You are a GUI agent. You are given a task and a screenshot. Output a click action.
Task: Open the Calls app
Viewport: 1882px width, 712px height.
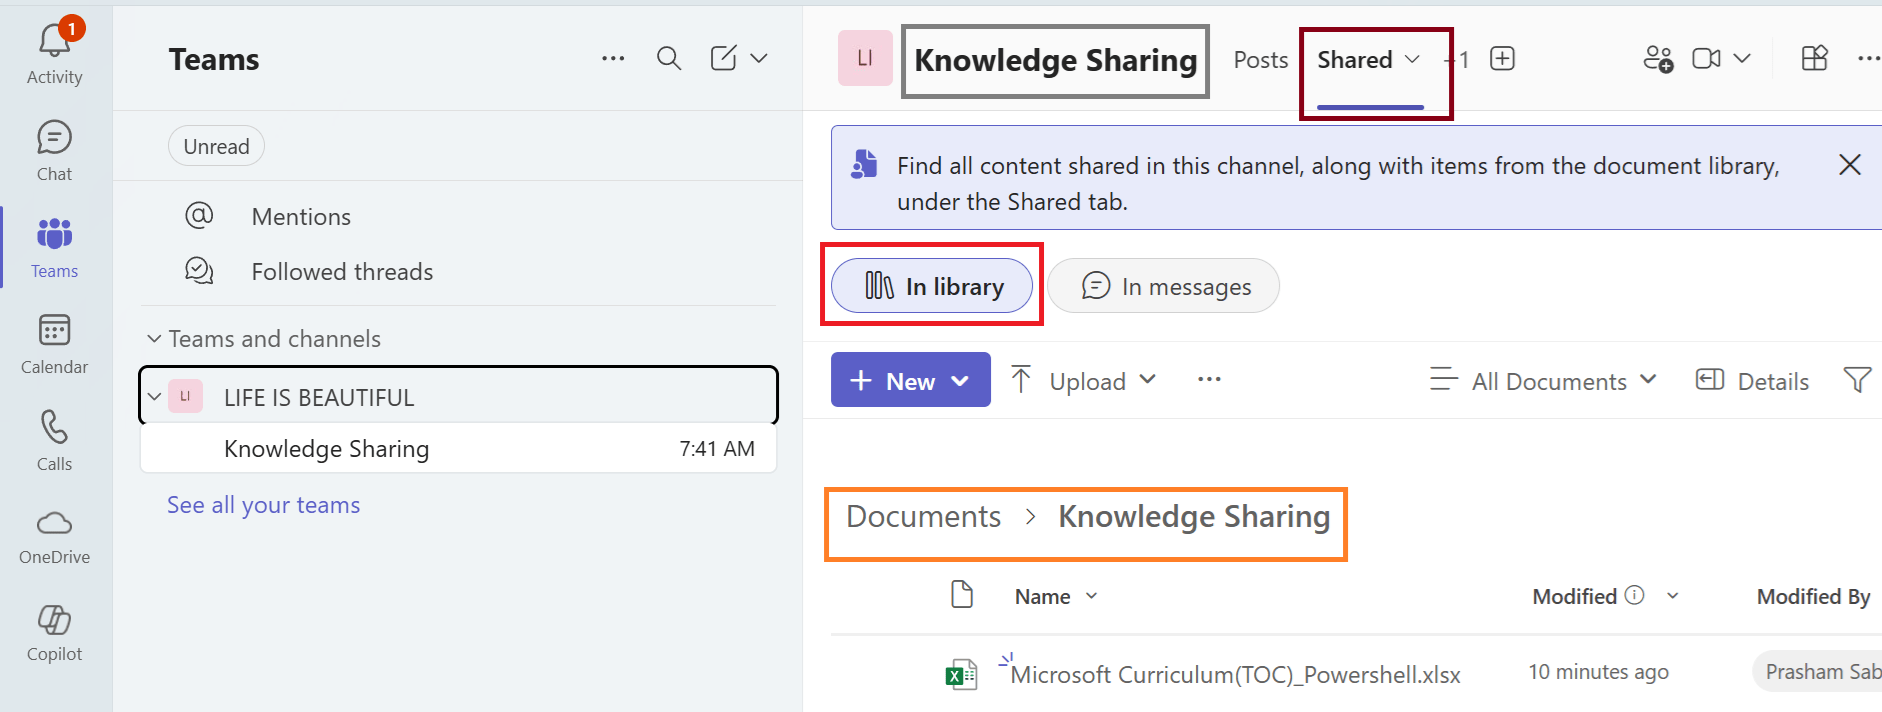54,441
